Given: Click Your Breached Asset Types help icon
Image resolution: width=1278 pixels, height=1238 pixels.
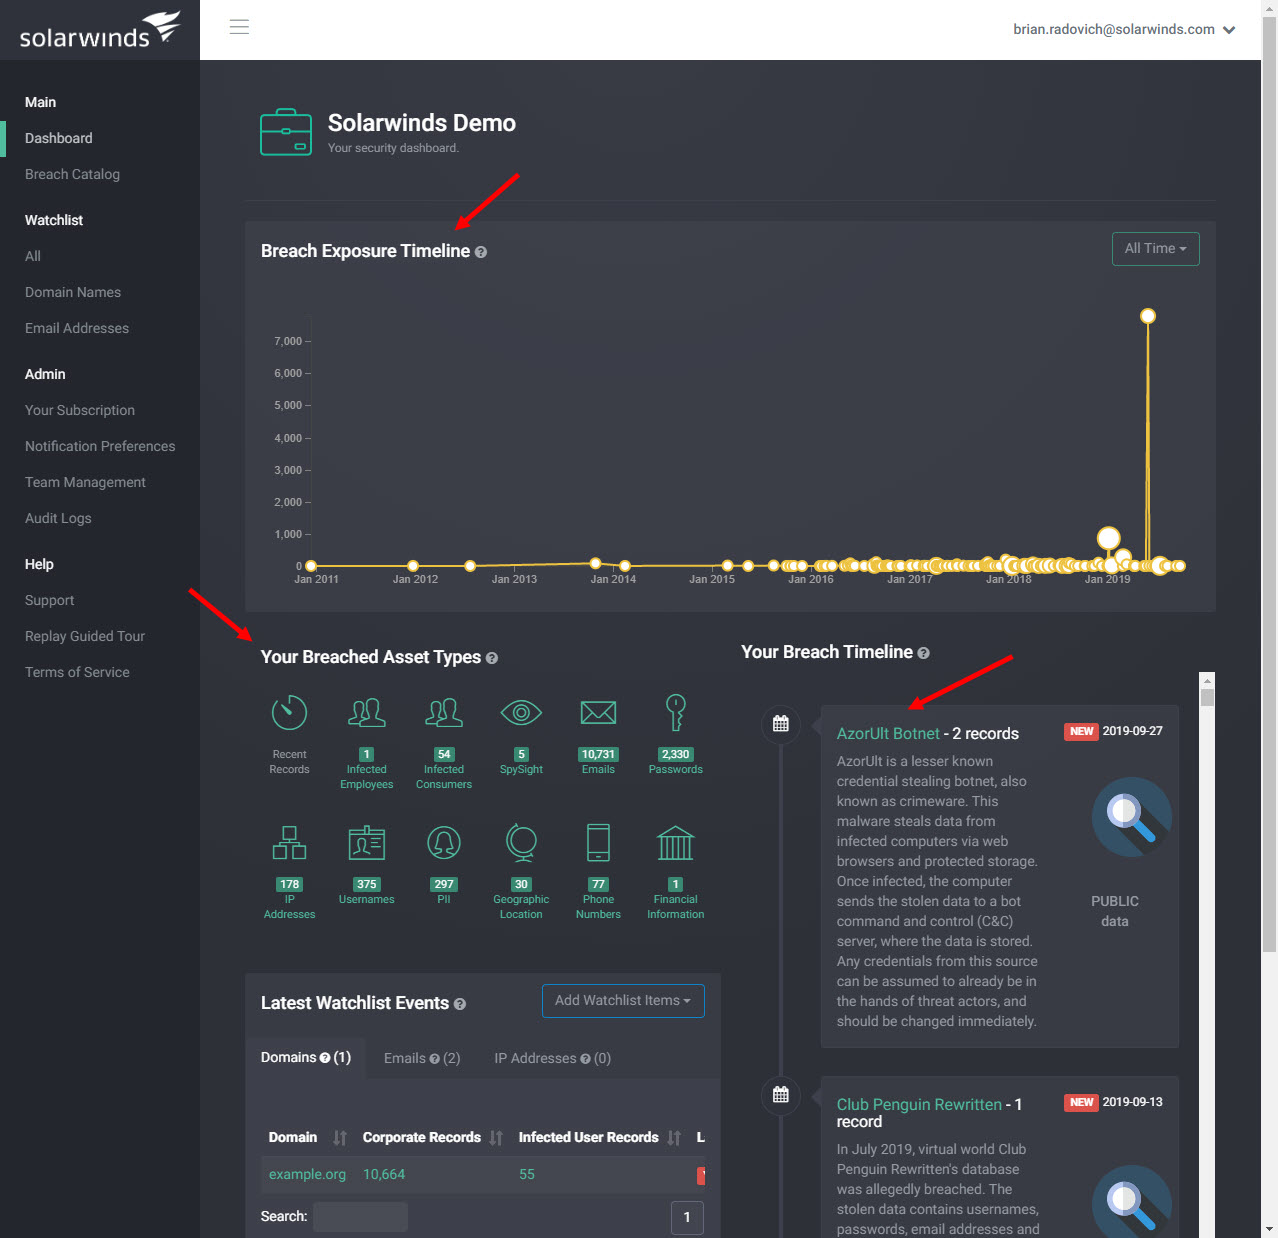Looking at the screenshot, I should (x=492, y=658).
